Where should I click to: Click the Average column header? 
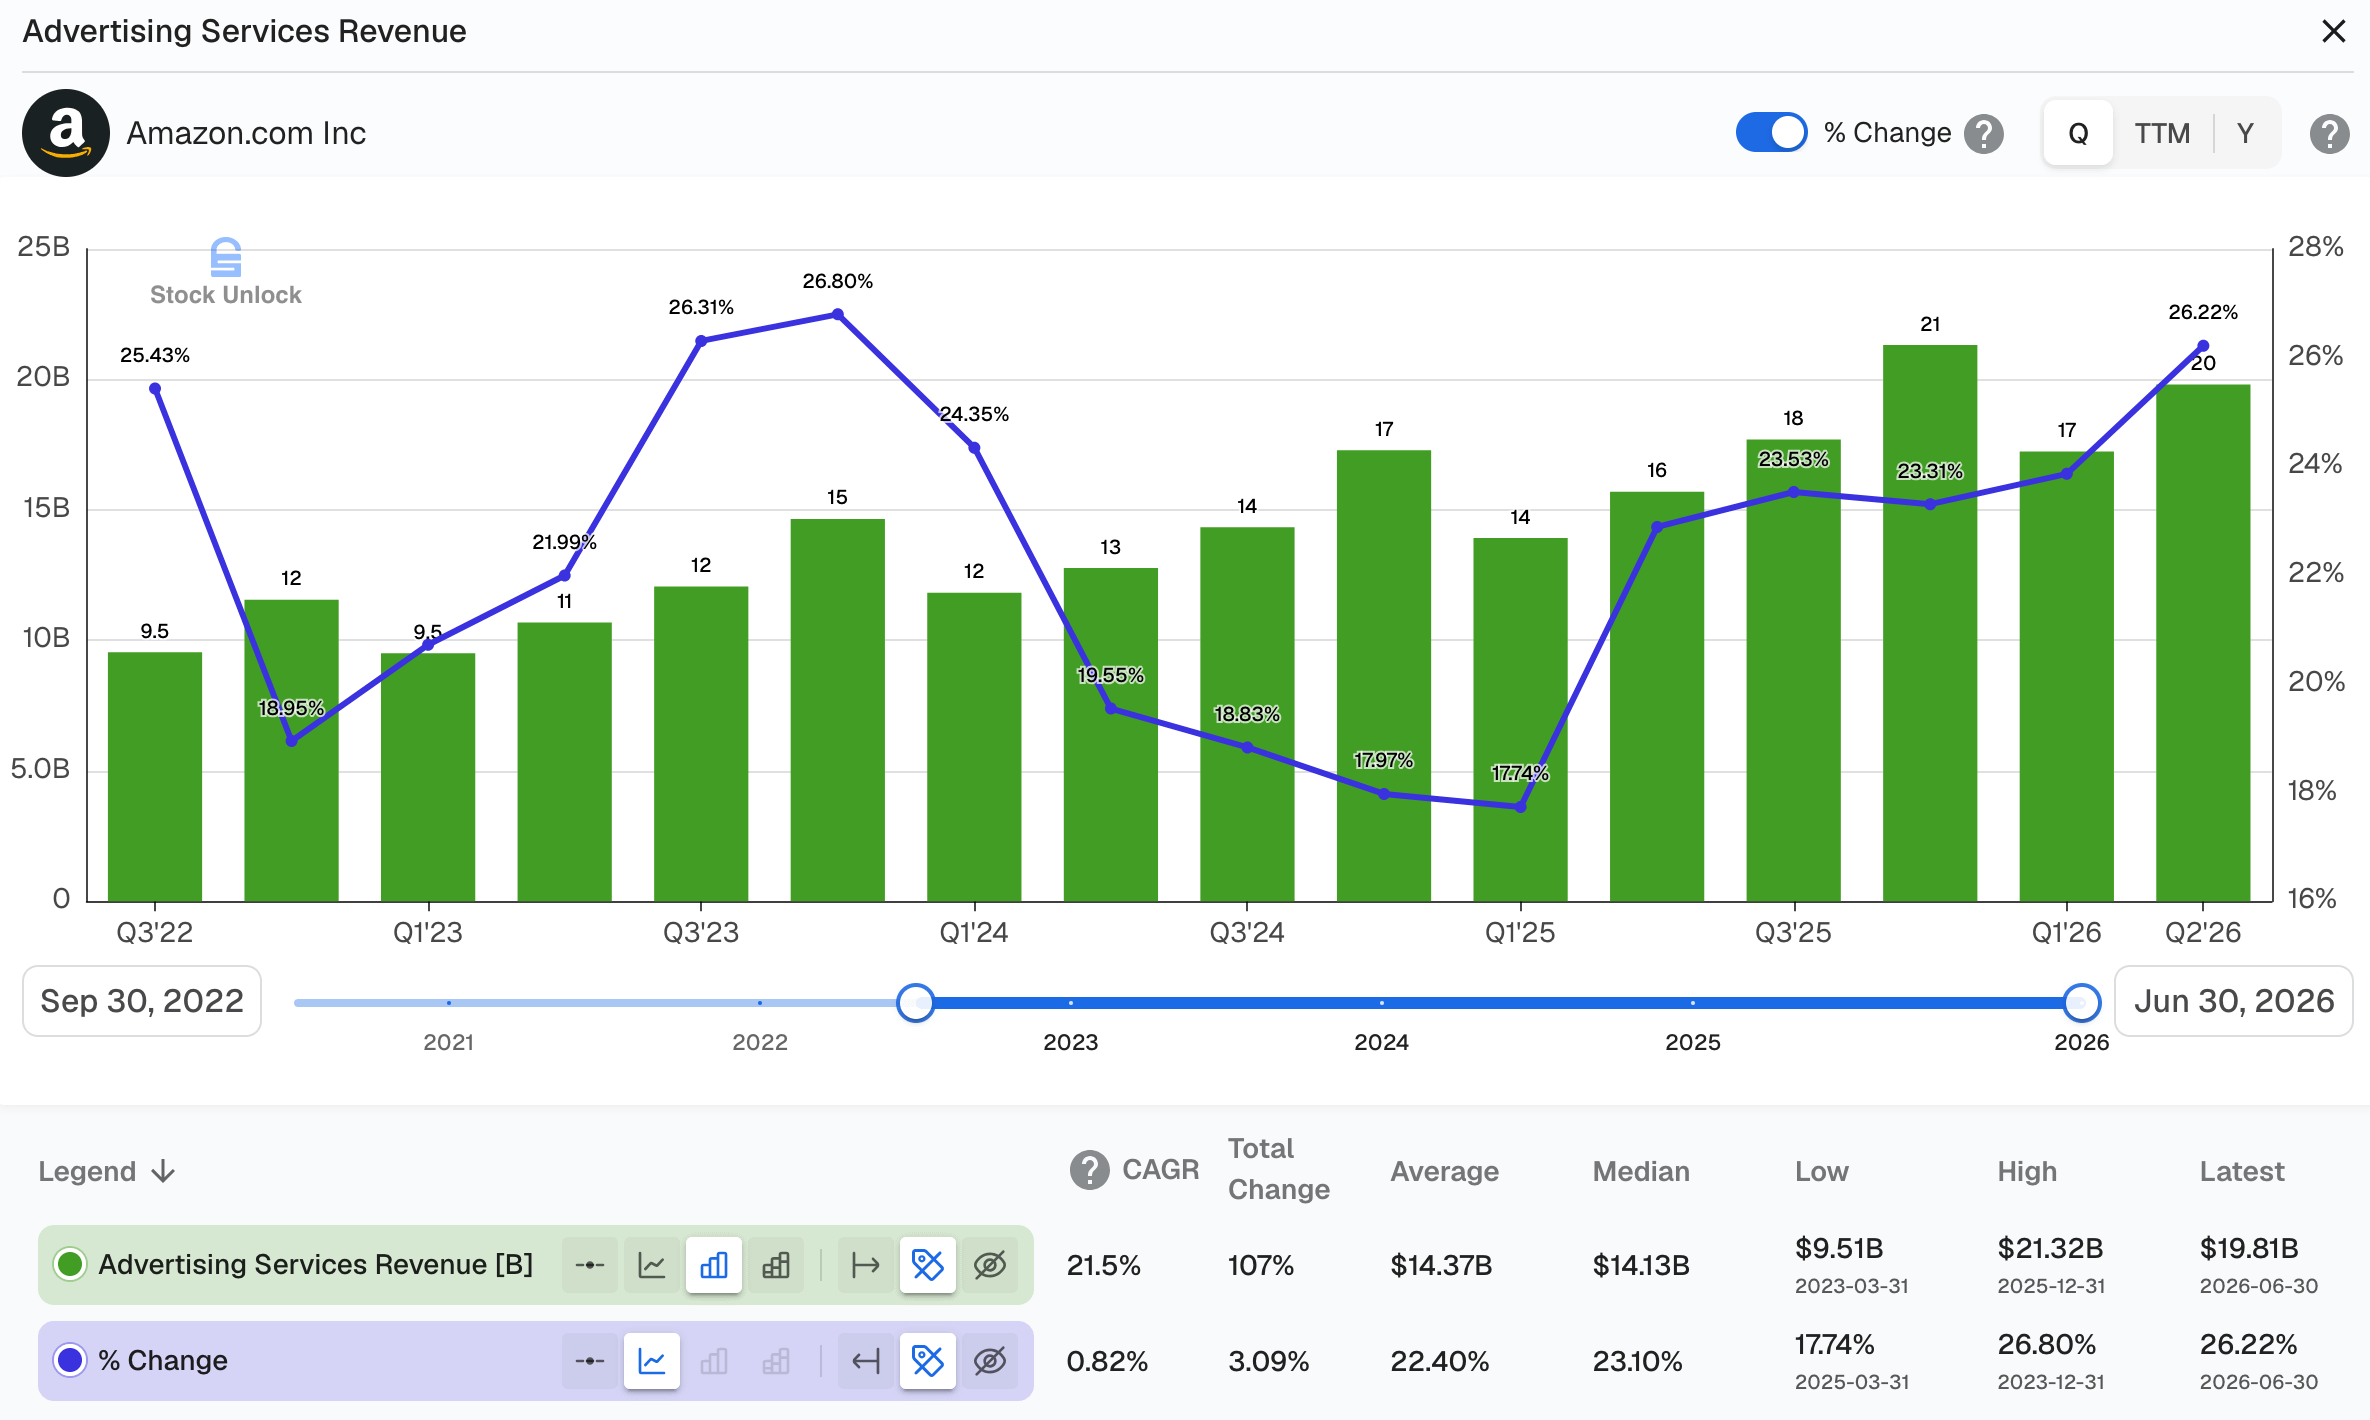click(x=1444, y=1171)
